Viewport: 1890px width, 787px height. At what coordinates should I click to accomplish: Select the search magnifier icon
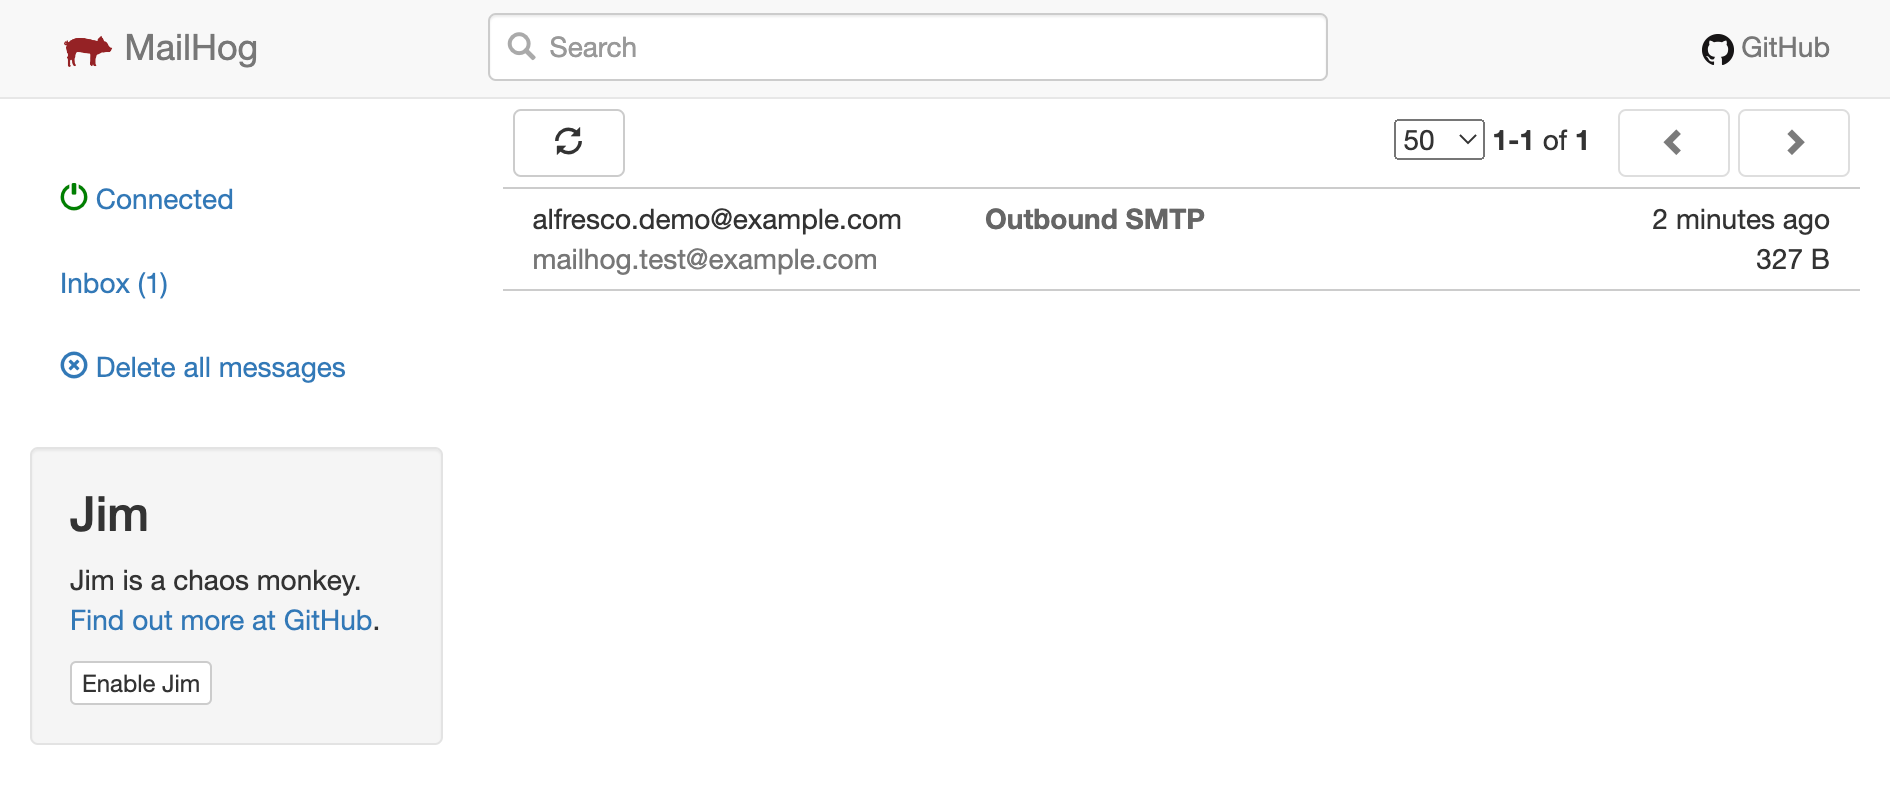click(521, 46)
